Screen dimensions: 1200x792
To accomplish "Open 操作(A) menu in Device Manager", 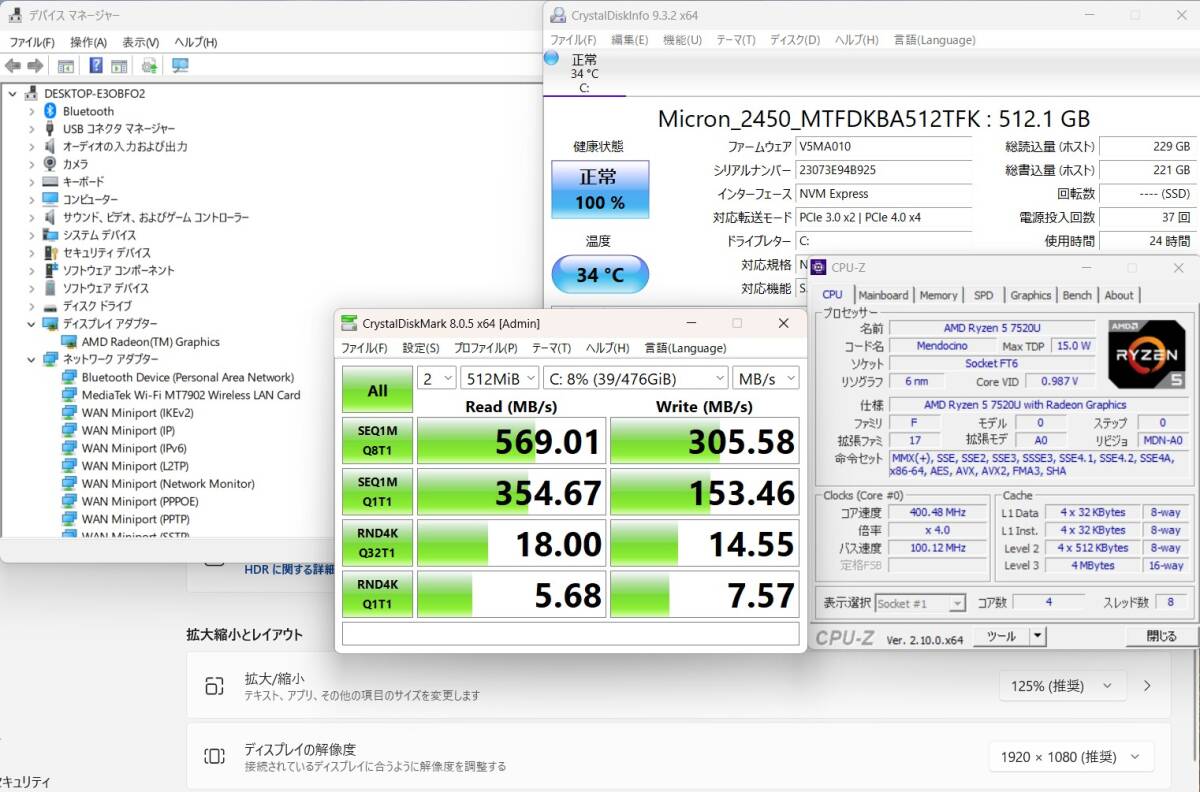I will pyautogui.click(x=88, y=42).
